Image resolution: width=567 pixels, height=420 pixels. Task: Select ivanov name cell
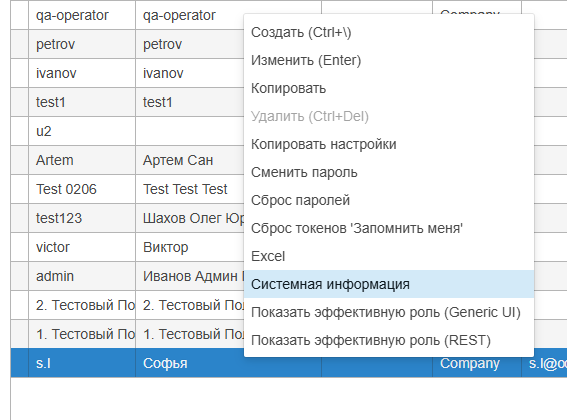click(190, 73)
